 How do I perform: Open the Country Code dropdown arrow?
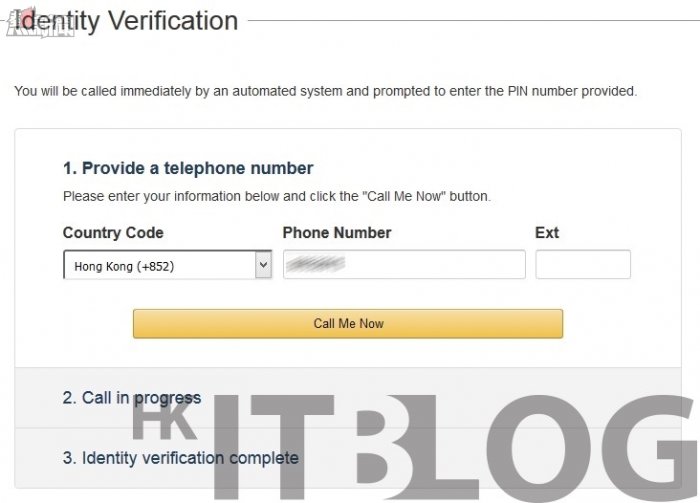pyautogui.click(x=263, y=265)
